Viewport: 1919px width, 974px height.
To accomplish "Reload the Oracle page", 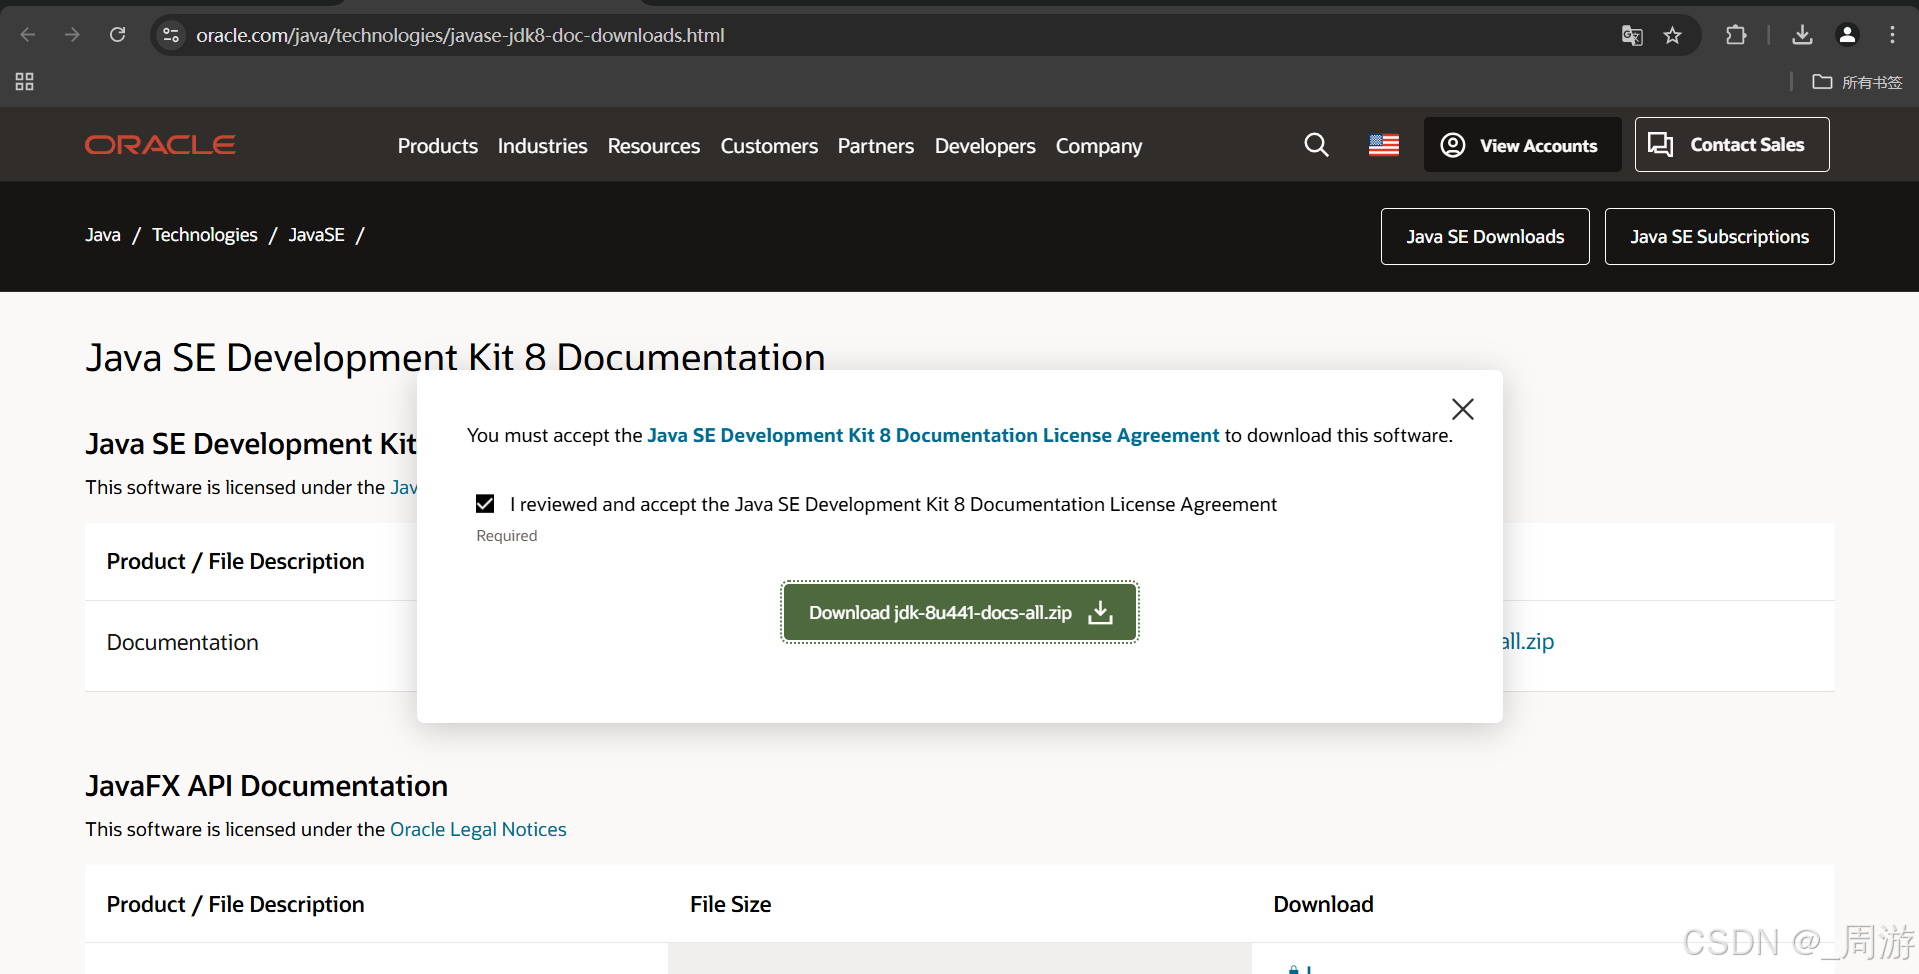I will 117,35.
